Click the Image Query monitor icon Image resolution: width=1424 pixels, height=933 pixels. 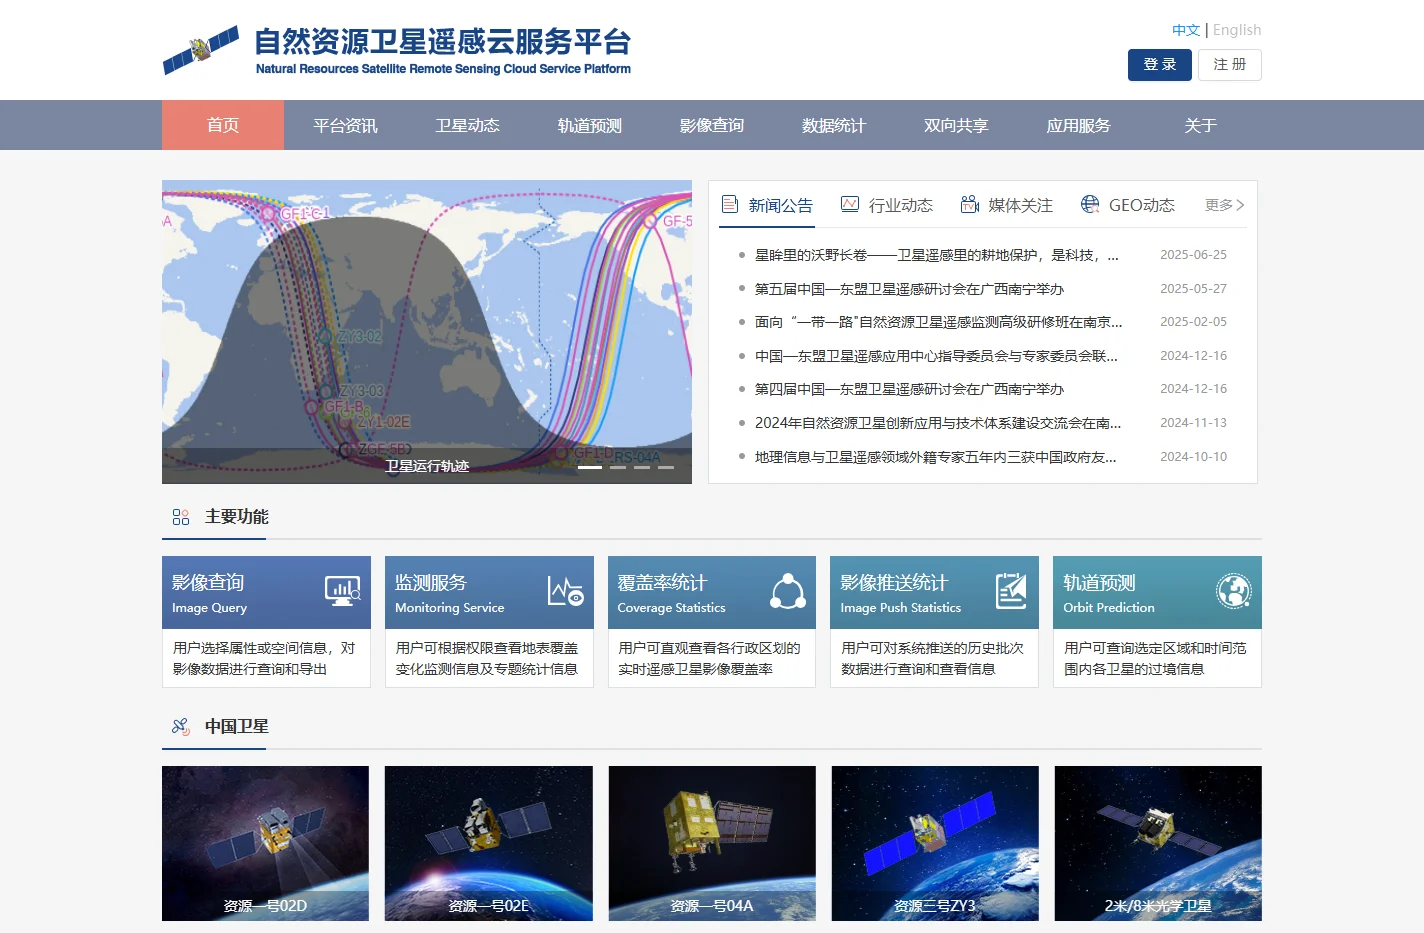[343, 591]
